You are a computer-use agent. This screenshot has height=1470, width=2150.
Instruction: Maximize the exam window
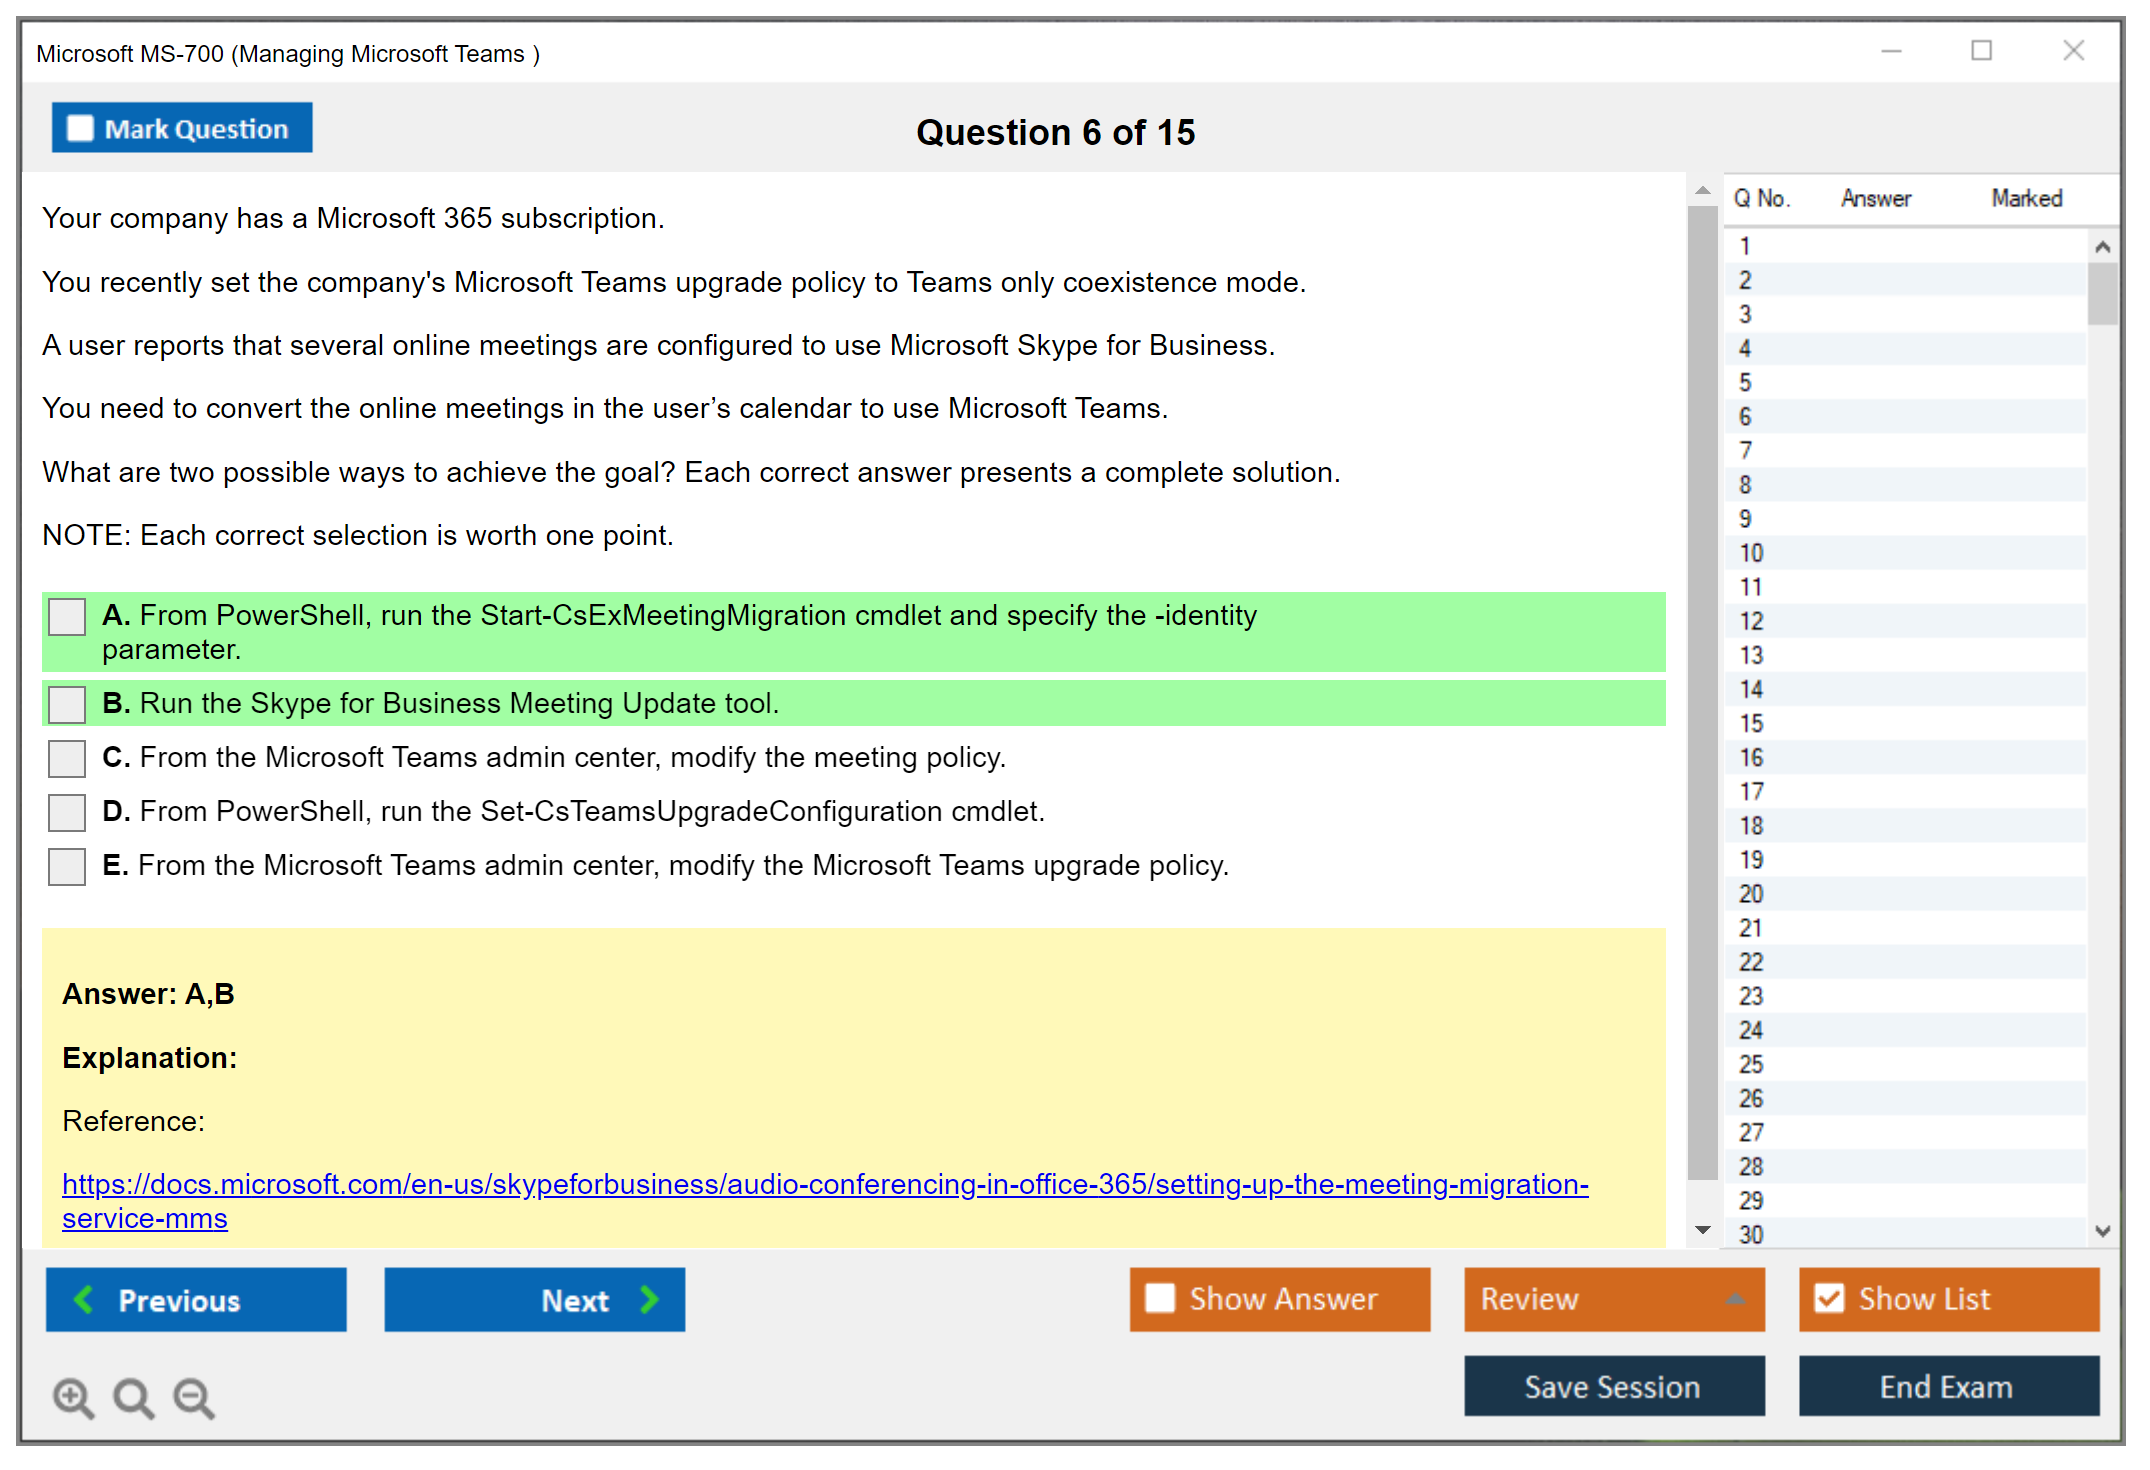tap(1981, 51)
